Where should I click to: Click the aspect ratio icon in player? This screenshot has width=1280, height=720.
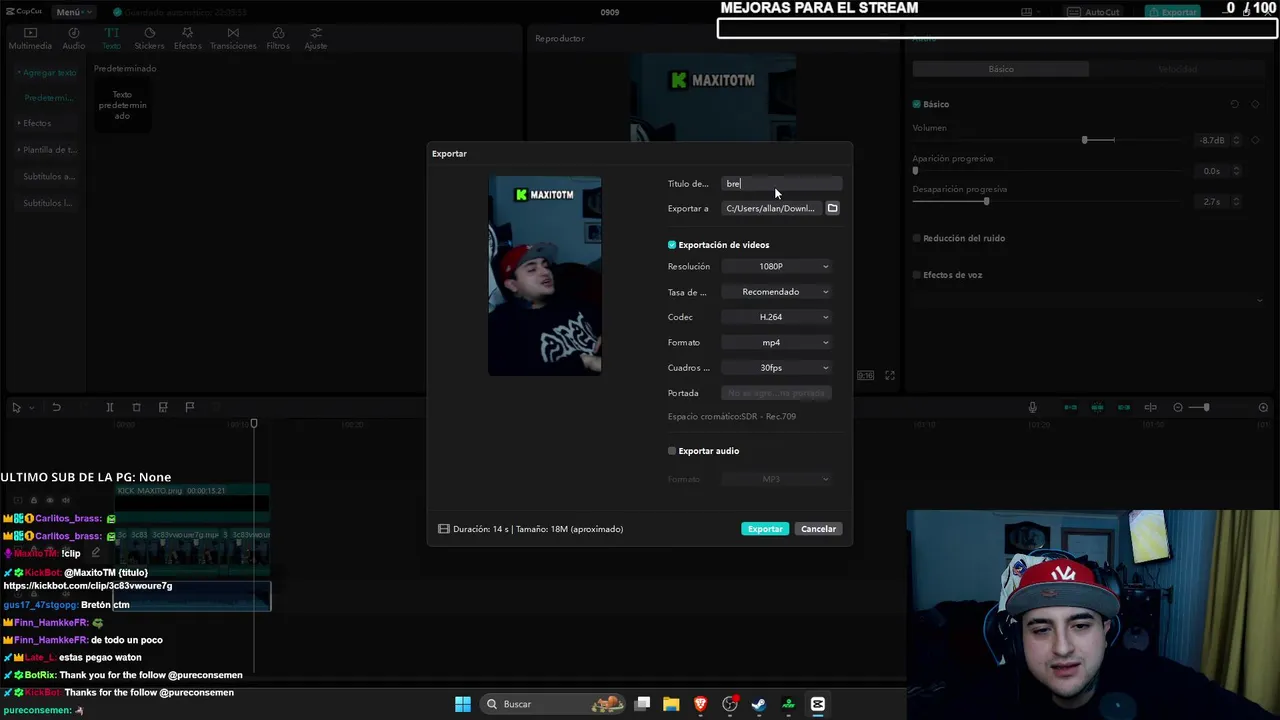[865, 375]
